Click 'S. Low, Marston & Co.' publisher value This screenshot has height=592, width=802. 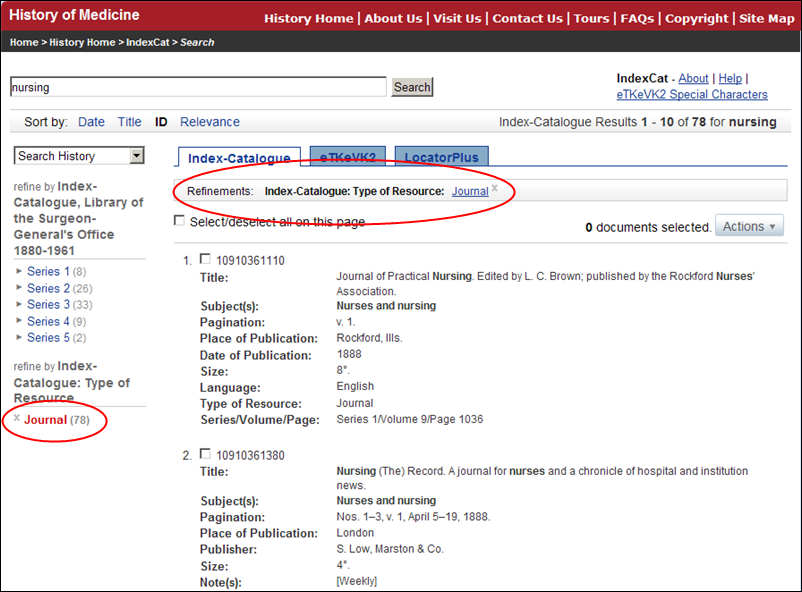tap(390, 549)
